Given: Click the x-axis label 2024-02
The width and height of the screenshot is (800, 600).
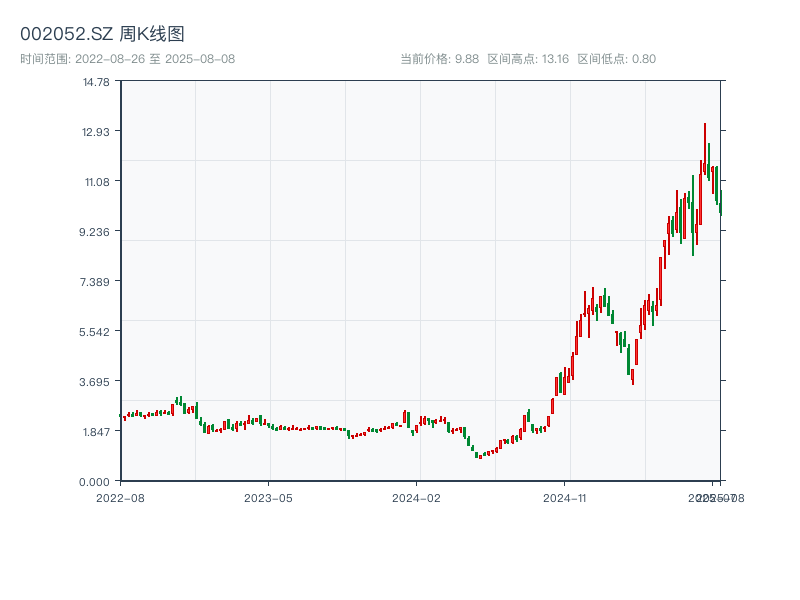Looking at the screenshot, I should (416, 498).
